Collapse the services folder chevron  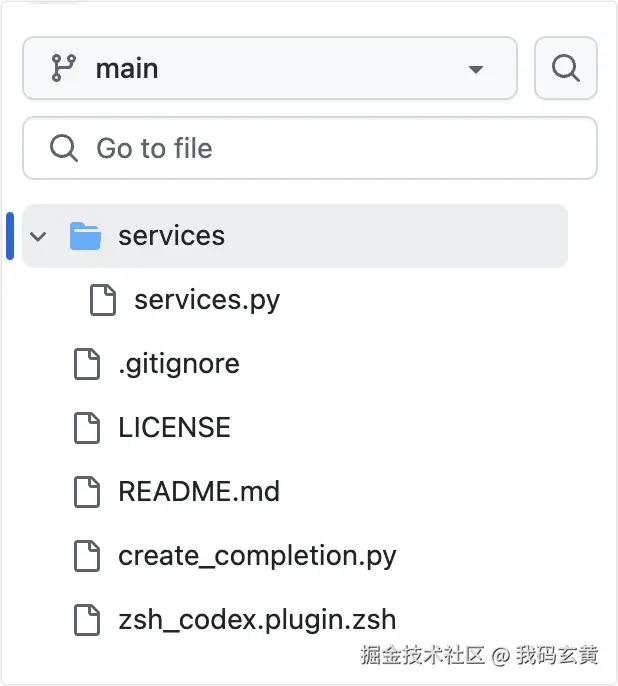click(39, 237)
